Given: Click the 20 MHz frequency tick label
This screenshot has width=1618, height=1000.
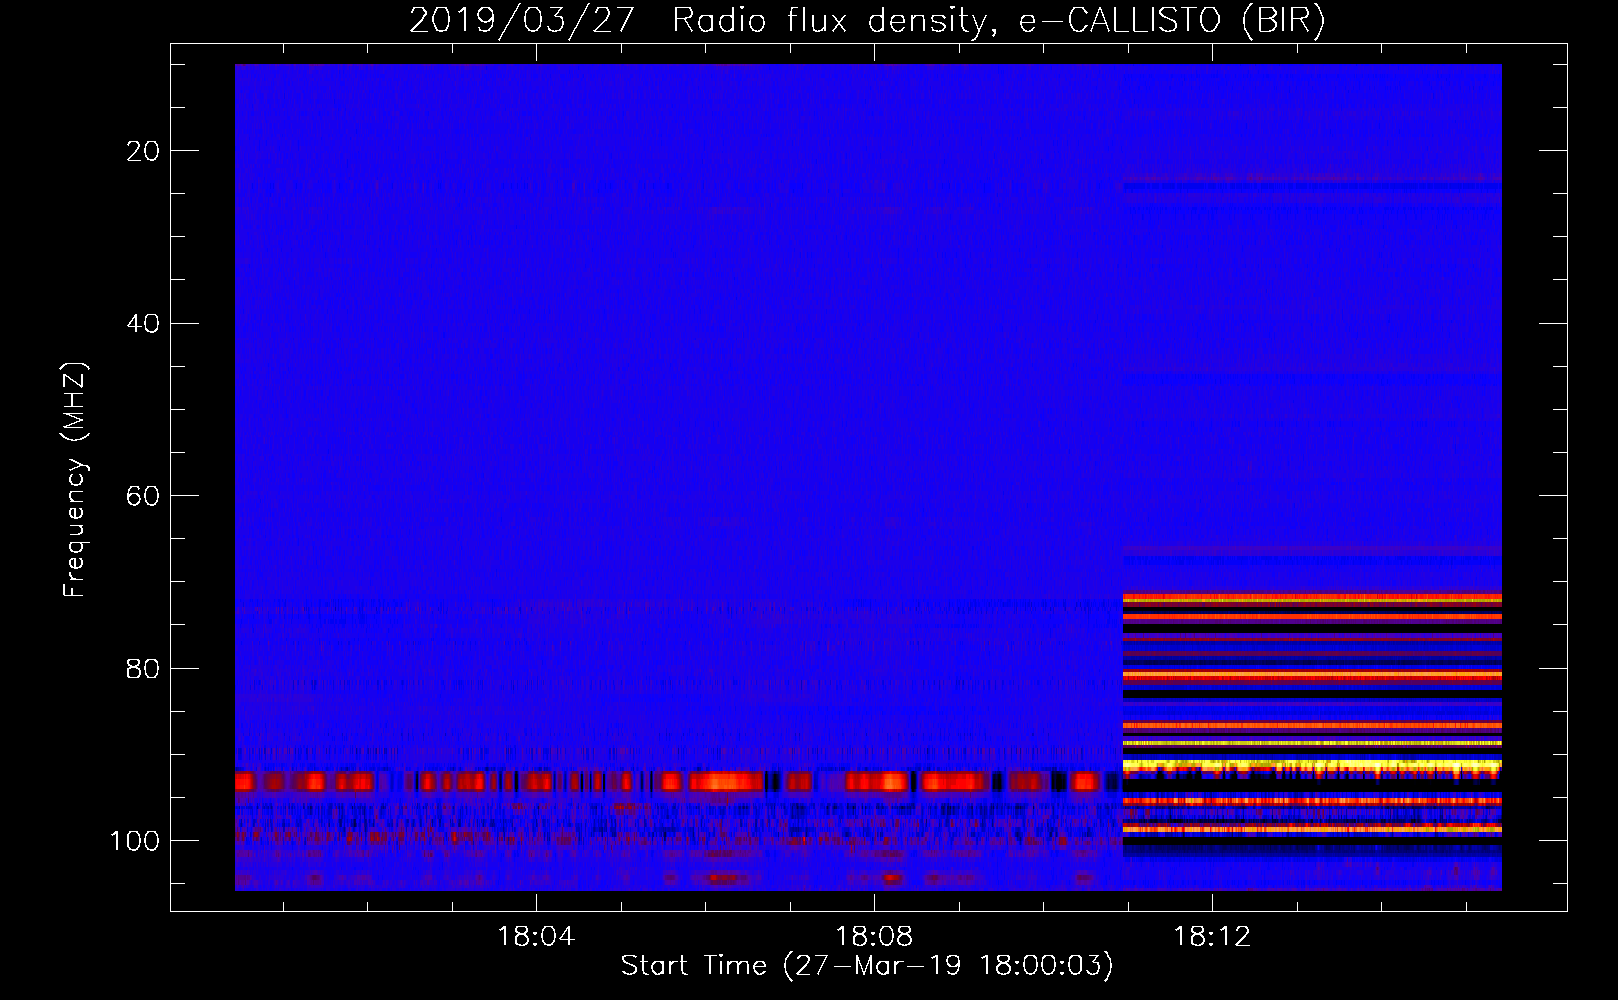Looking at the screenshot, I should click(143, 151).
